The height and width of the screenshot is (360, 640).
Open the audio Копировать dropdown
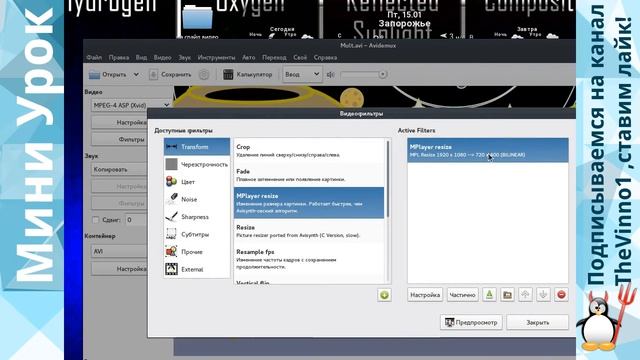coord(119,169)
